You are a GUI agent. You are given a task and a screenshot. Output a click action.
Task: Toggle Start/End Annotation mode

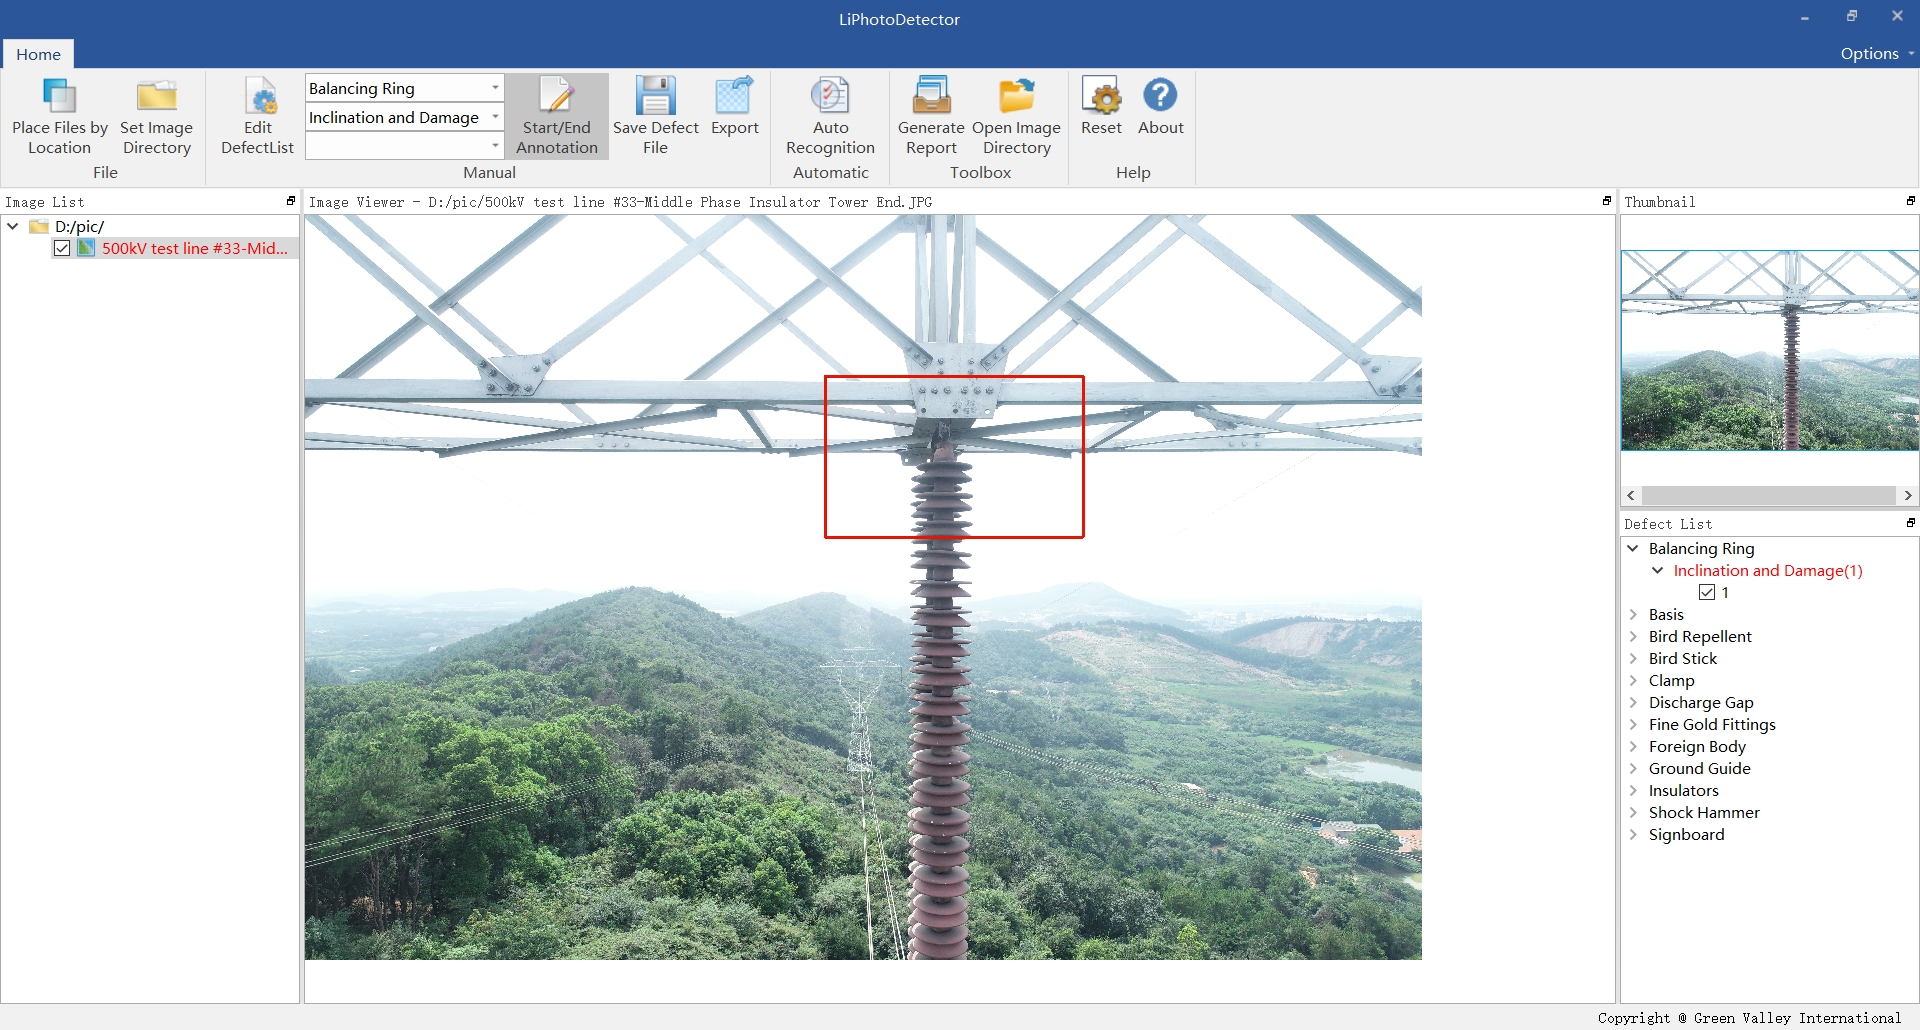pos(557,116)
